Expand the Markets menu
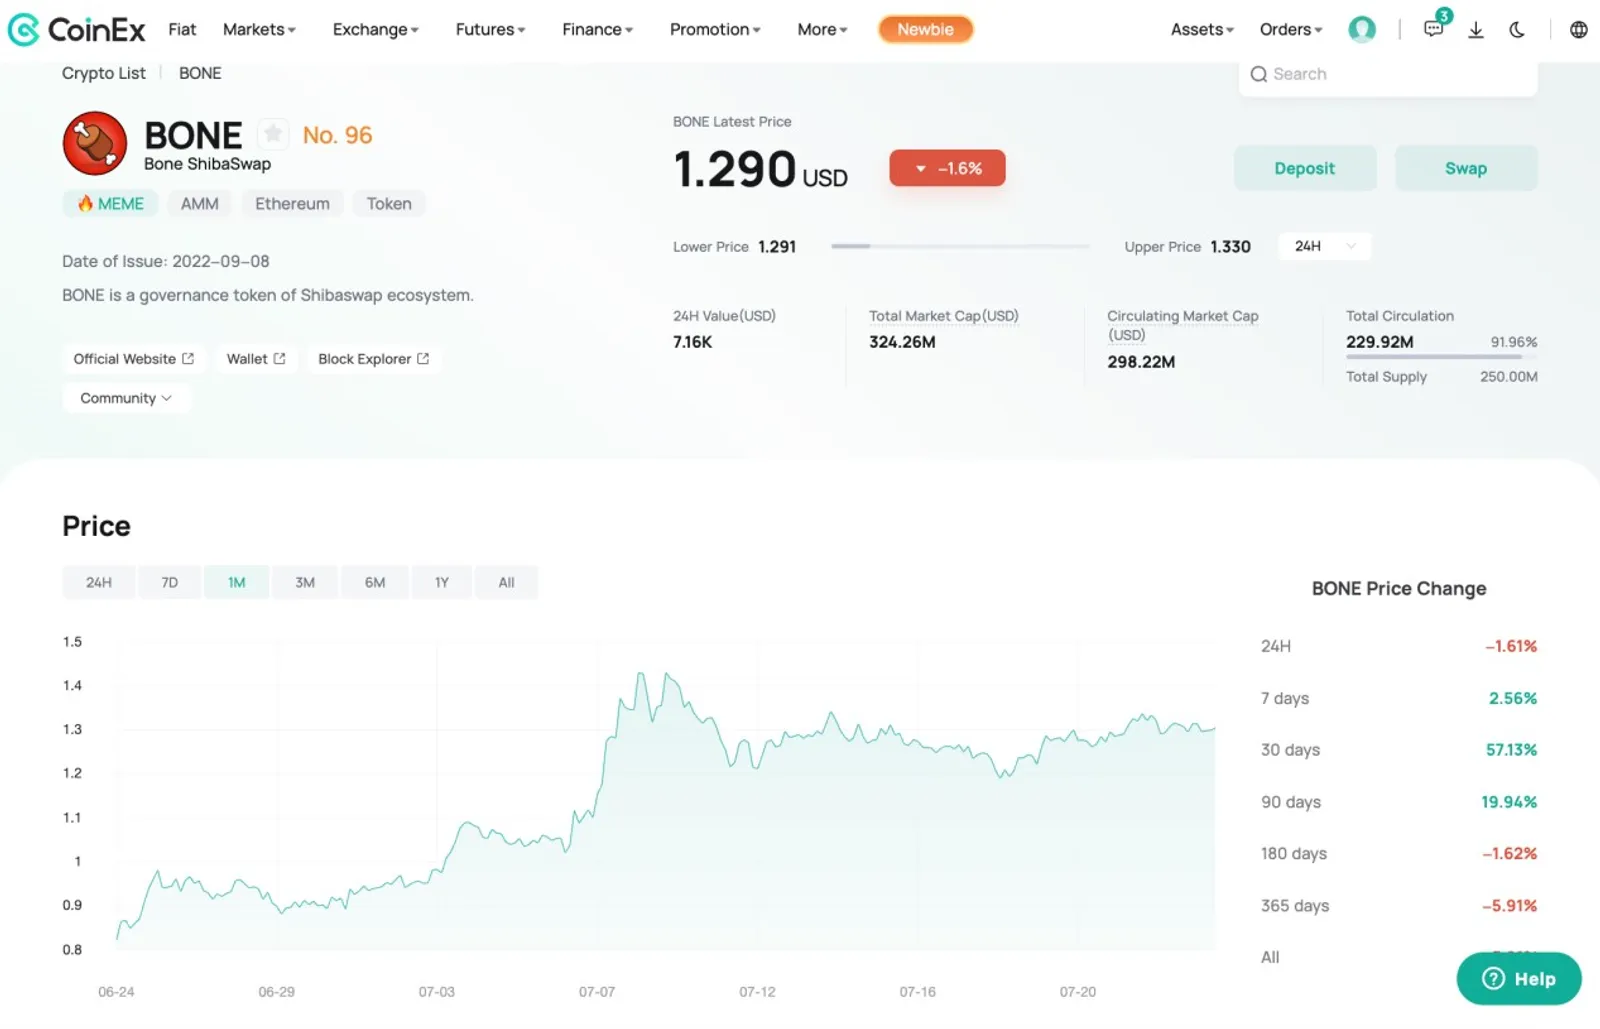 pyautogui.click(x=259, y=29)
